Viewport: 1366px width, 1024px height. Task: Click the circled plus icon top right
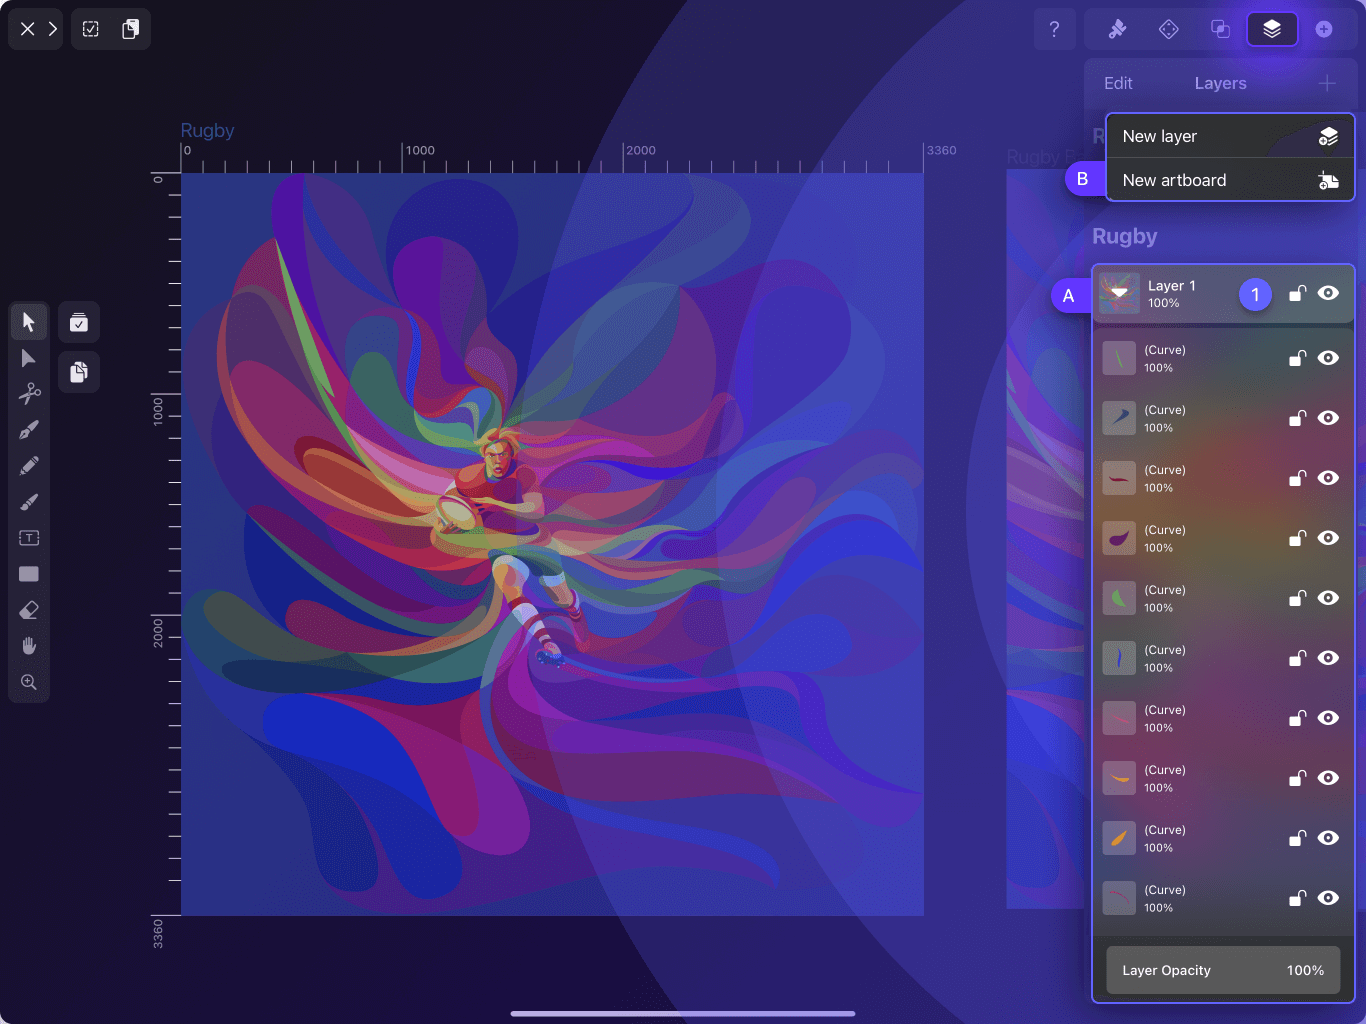pos(1324,29)
